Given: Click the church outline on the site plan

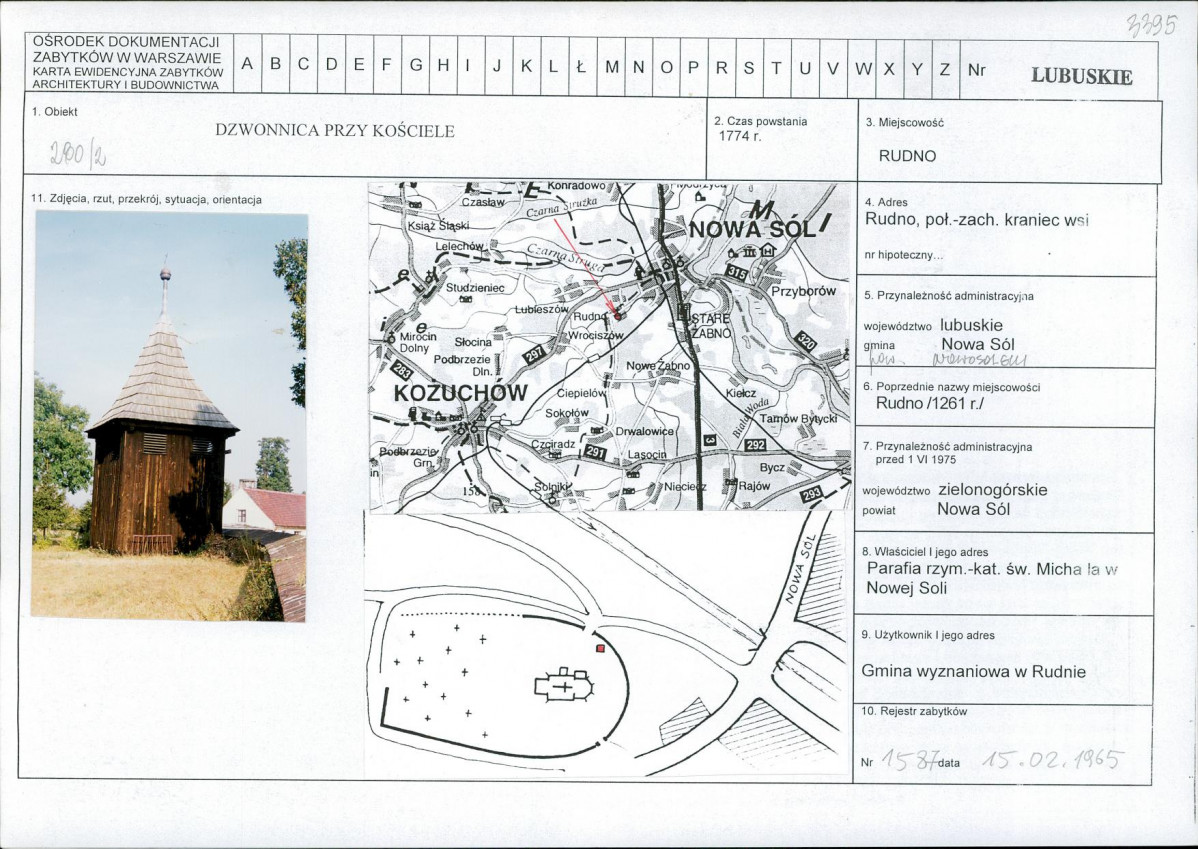Looking at the screenshot, I should tap(564, 685).
